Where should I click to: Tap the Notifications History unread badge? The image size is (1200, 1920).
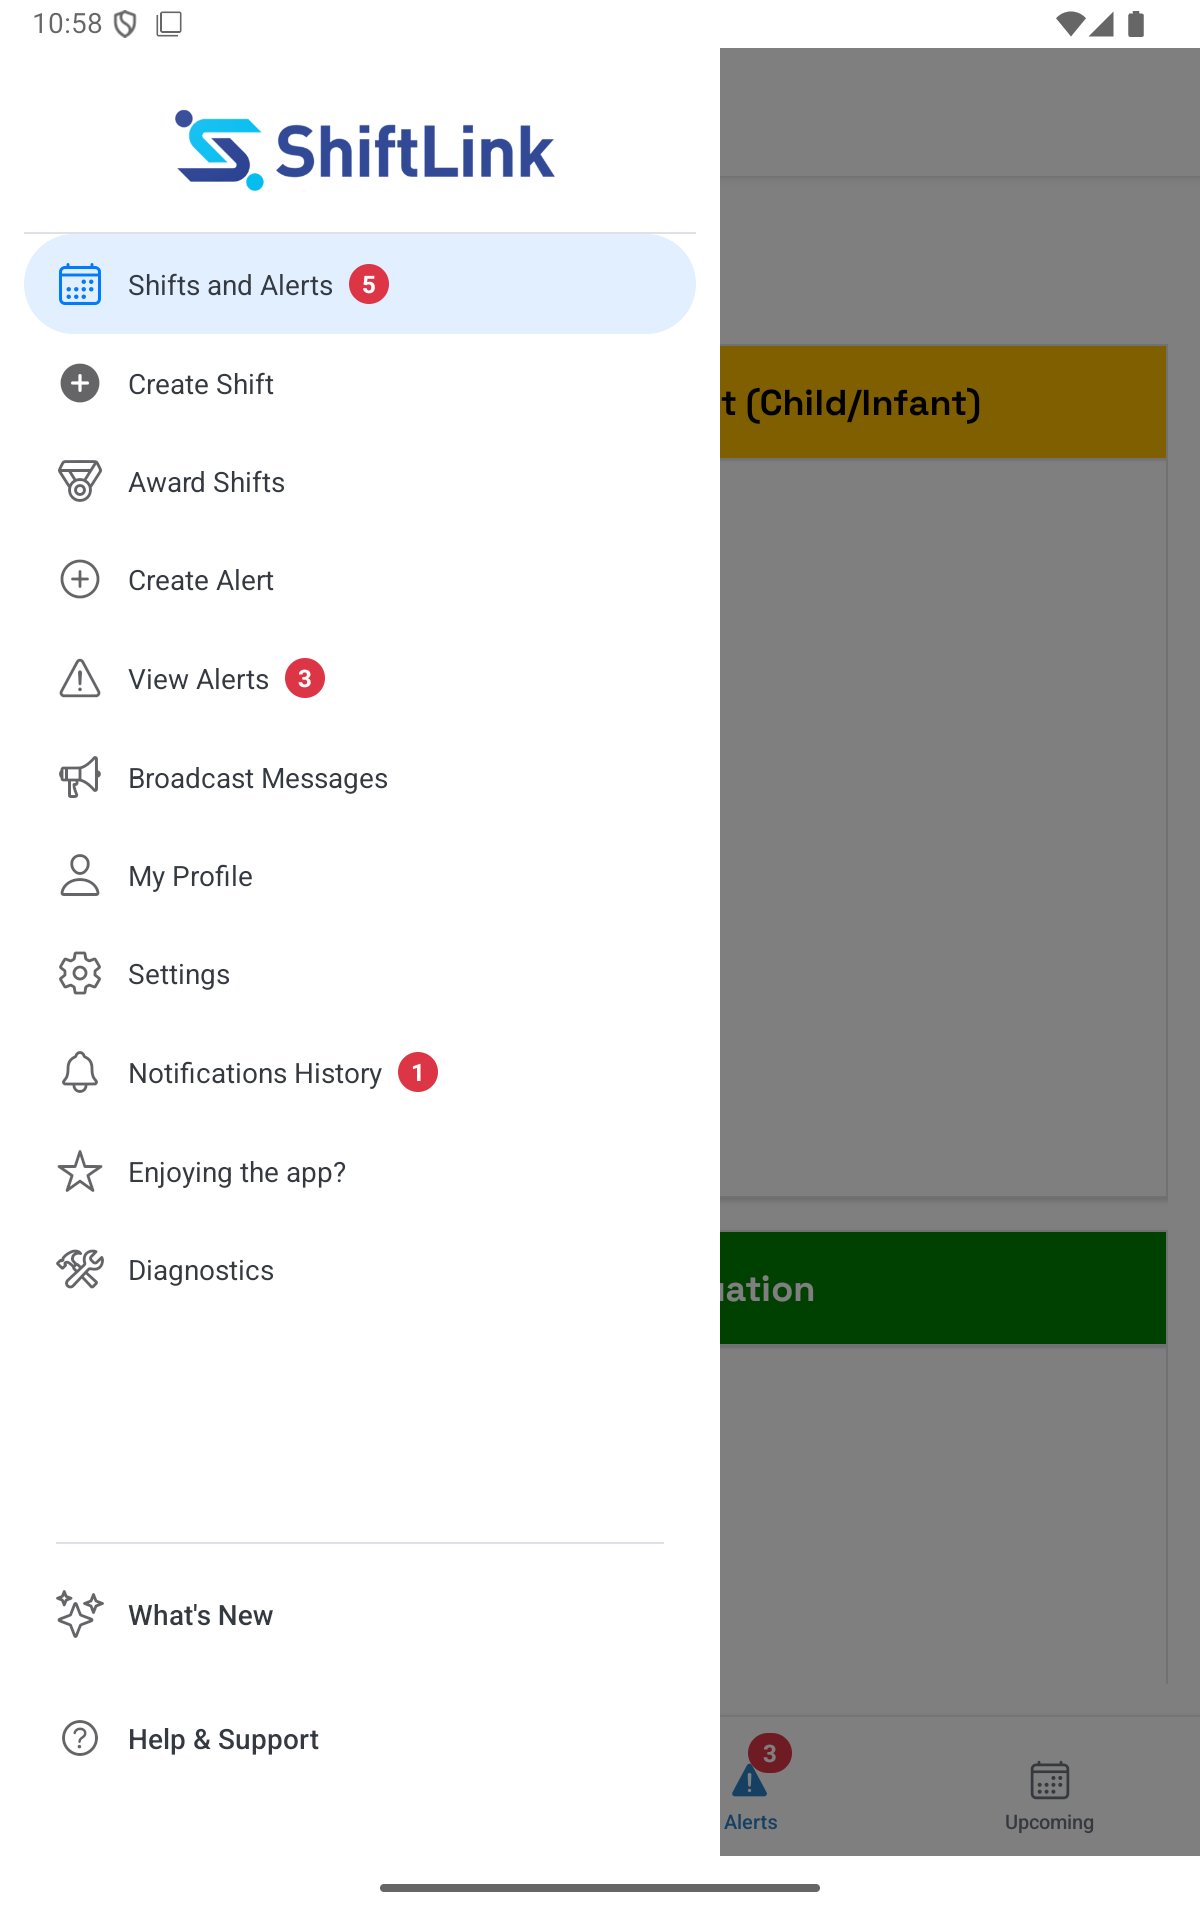point(418,1073)
